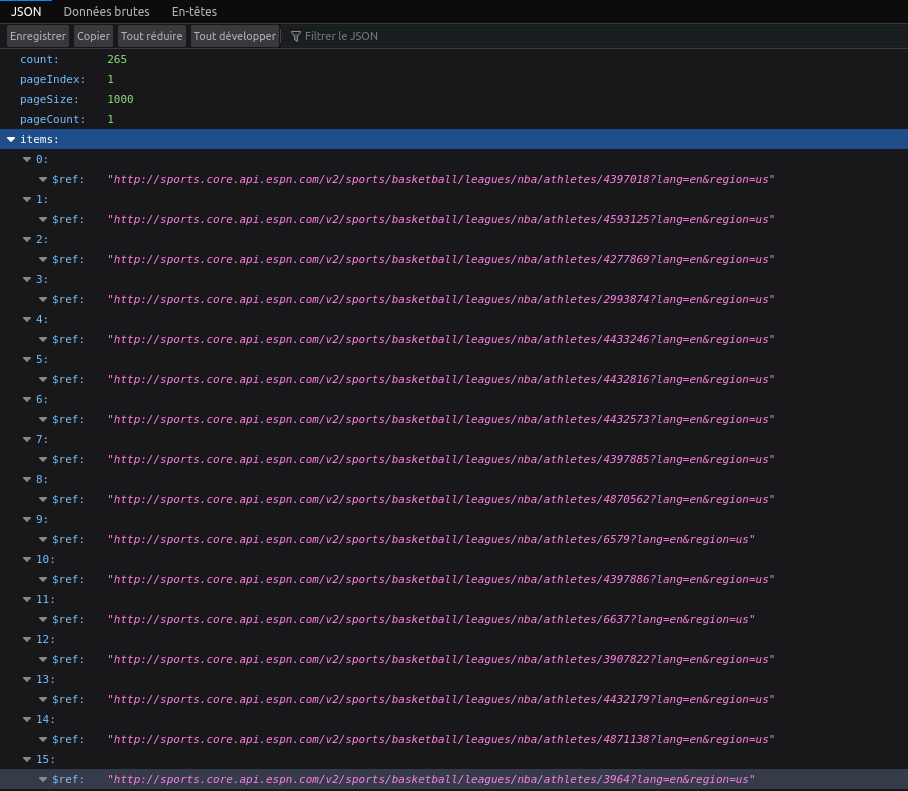Collapse item 9 node arrow
The image size is (908, 791).
pyautogui.click(x=26, y=520)
